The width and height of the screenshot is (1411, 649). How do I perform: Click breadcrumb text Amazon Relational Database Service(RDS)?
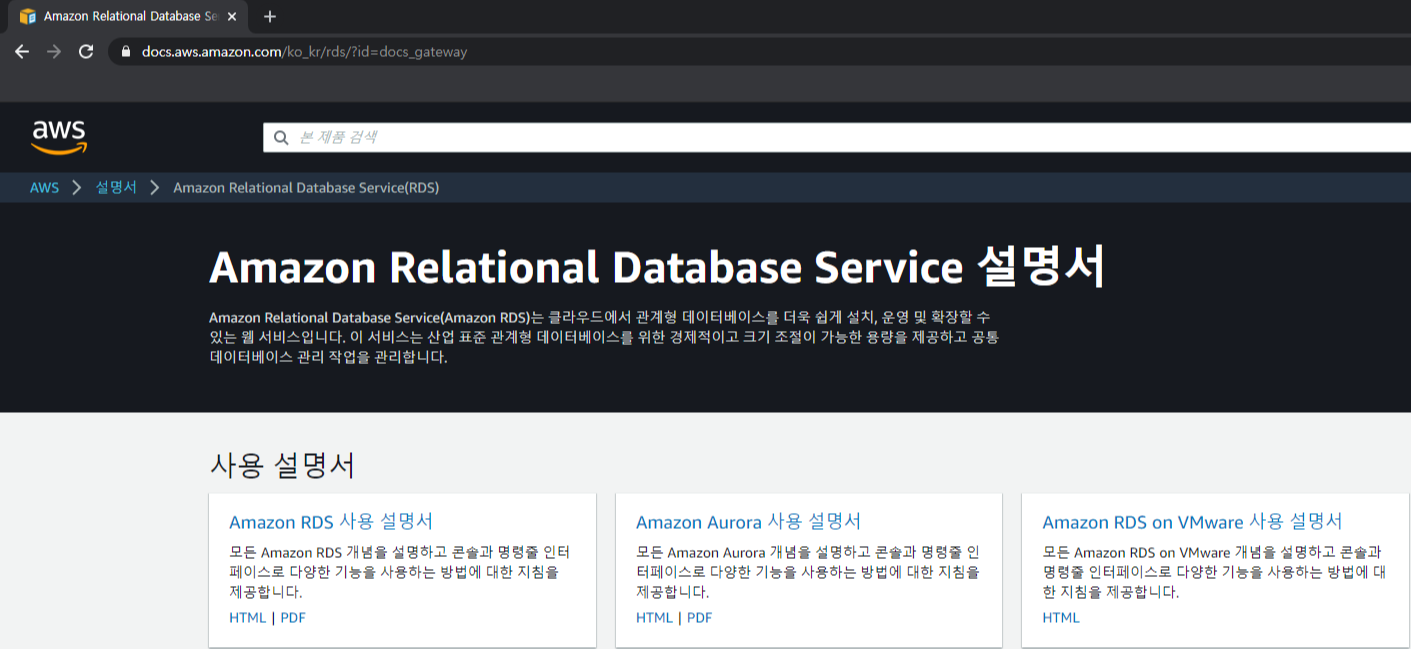coord(306,187)
